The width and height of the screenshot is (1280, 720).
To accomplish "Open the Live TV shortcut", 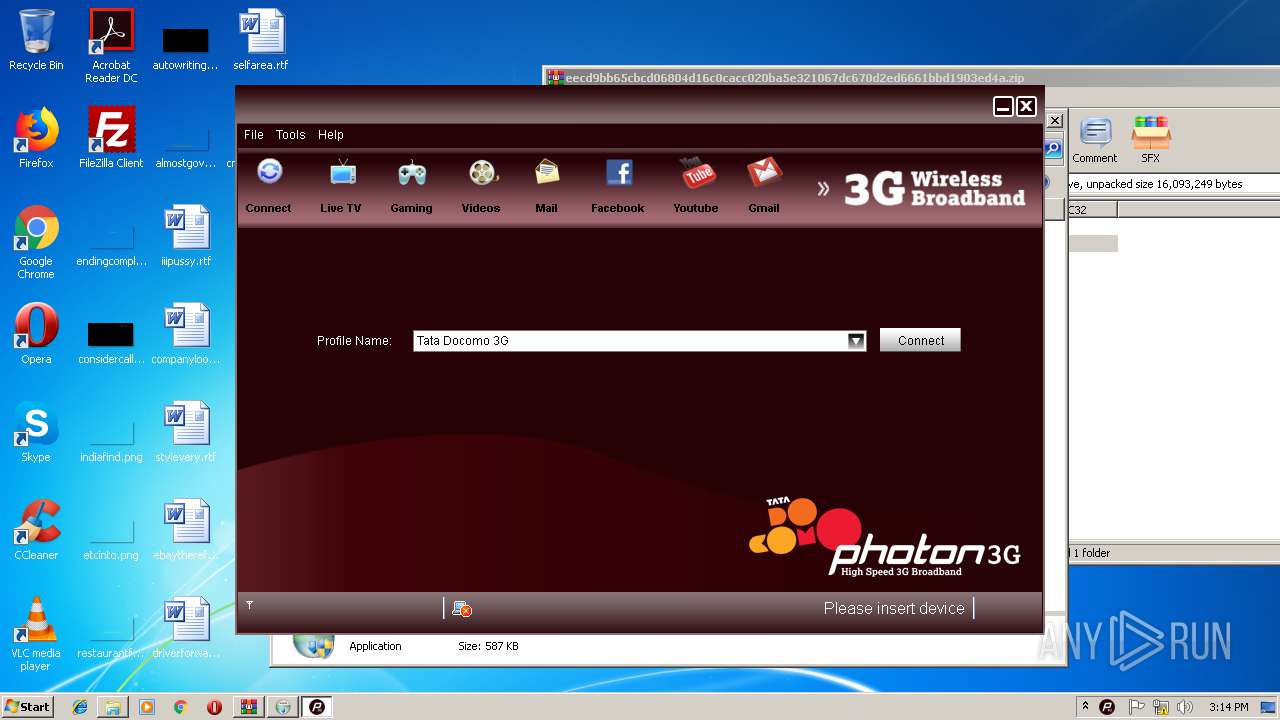I will [x=342, y=173].
